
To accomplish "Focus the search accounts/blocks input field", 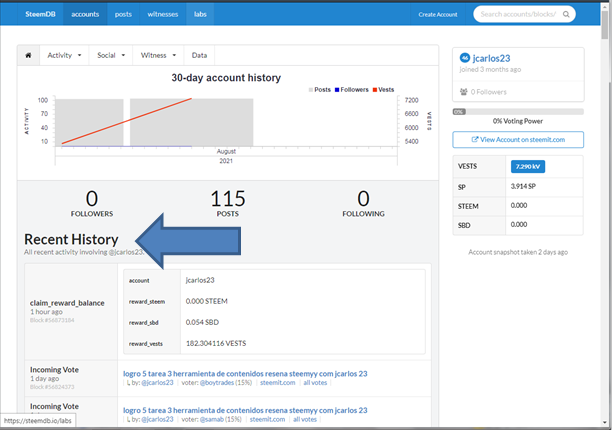I will click(x=518, y=14).
